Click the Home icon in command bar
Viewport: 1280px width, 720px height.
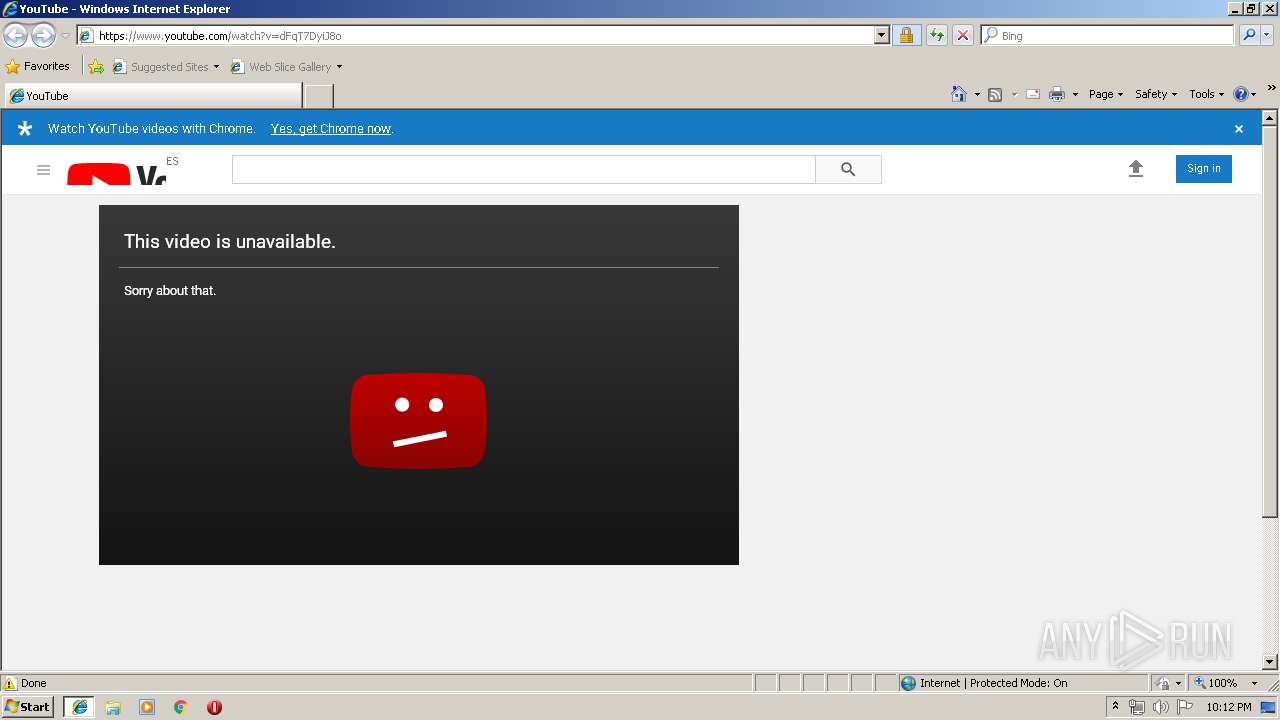coord(959,94)
